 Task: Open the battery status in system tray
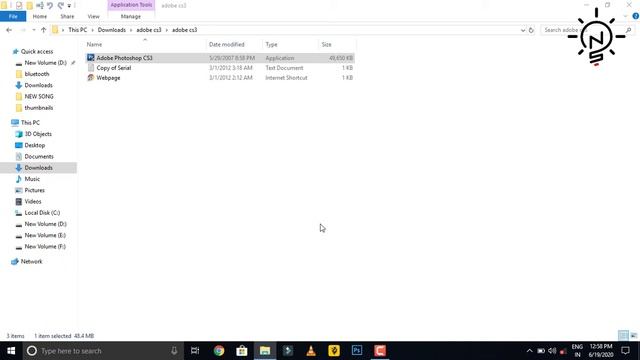541,351
